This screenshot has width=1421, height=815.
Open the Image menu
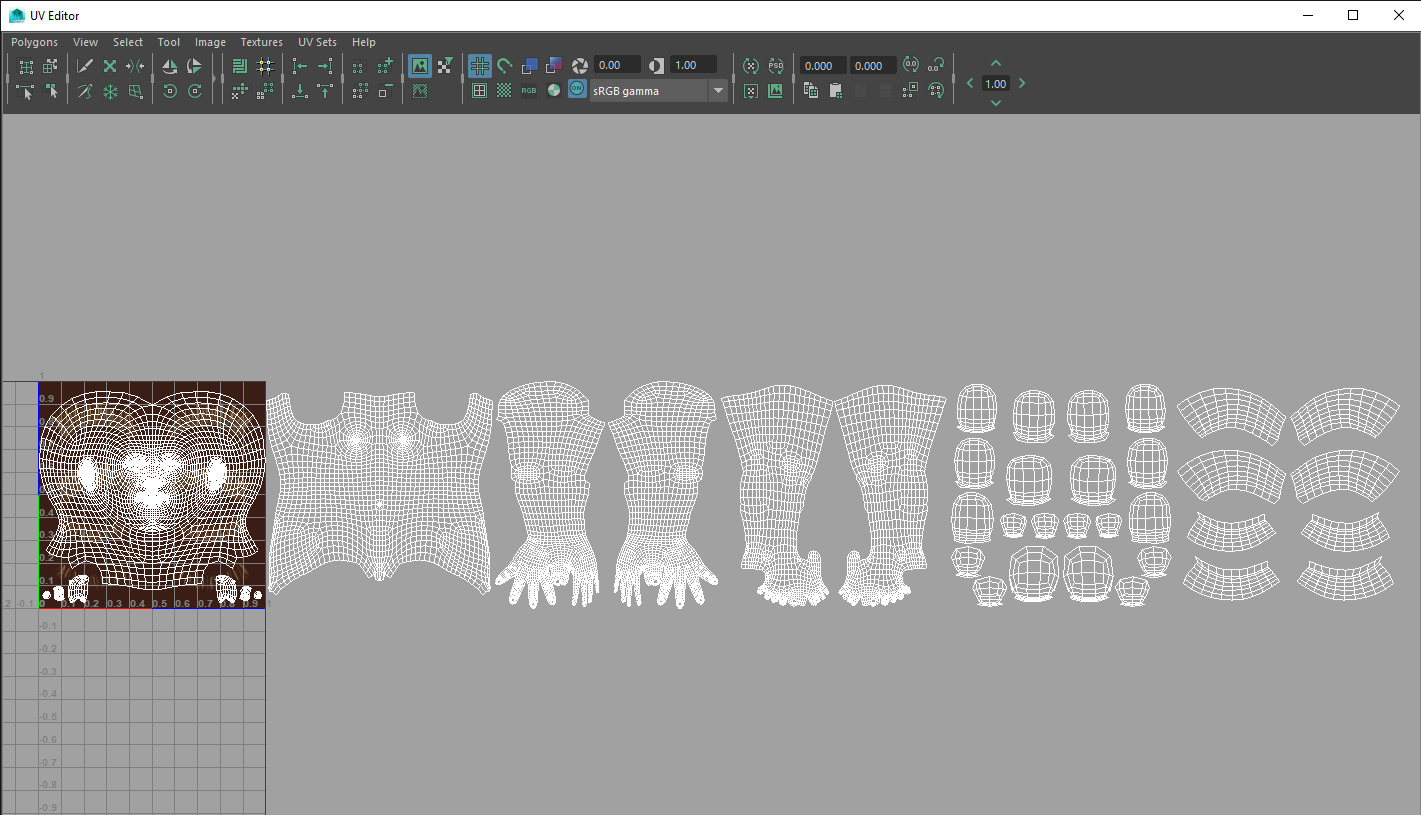tap(210, 42)
